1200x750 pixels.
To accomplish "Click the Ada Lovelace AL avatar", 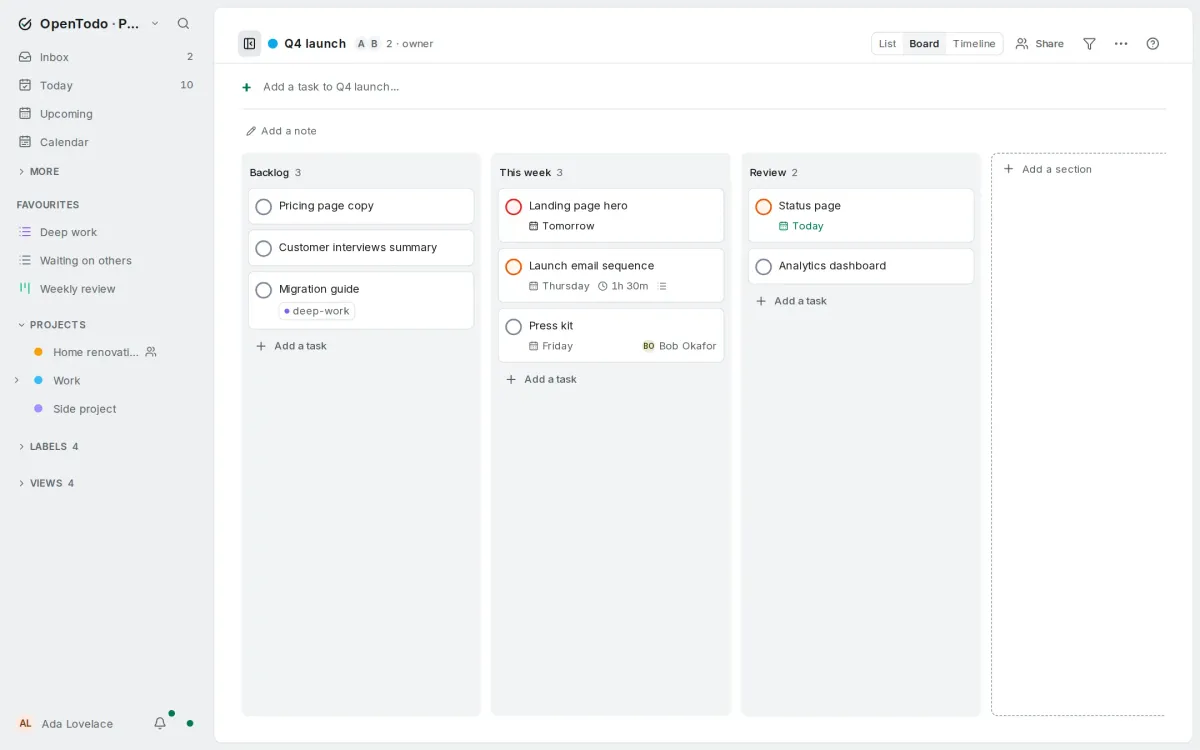I will [25, 723].
